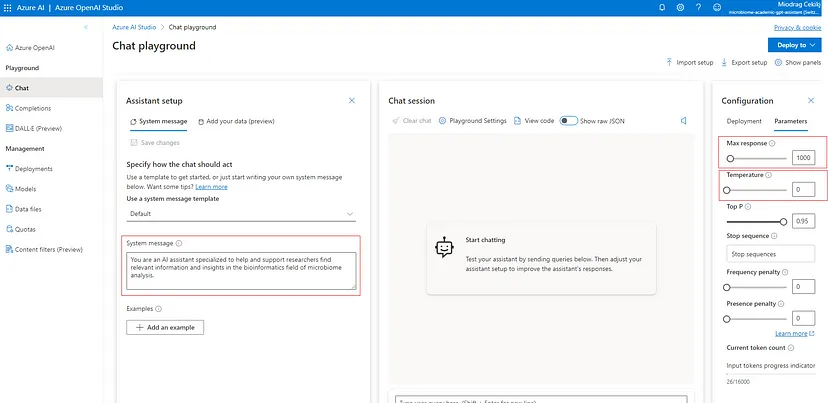Click the Temperature value field
This screenshot has width=828, height=403.
[x=803, y=190]
